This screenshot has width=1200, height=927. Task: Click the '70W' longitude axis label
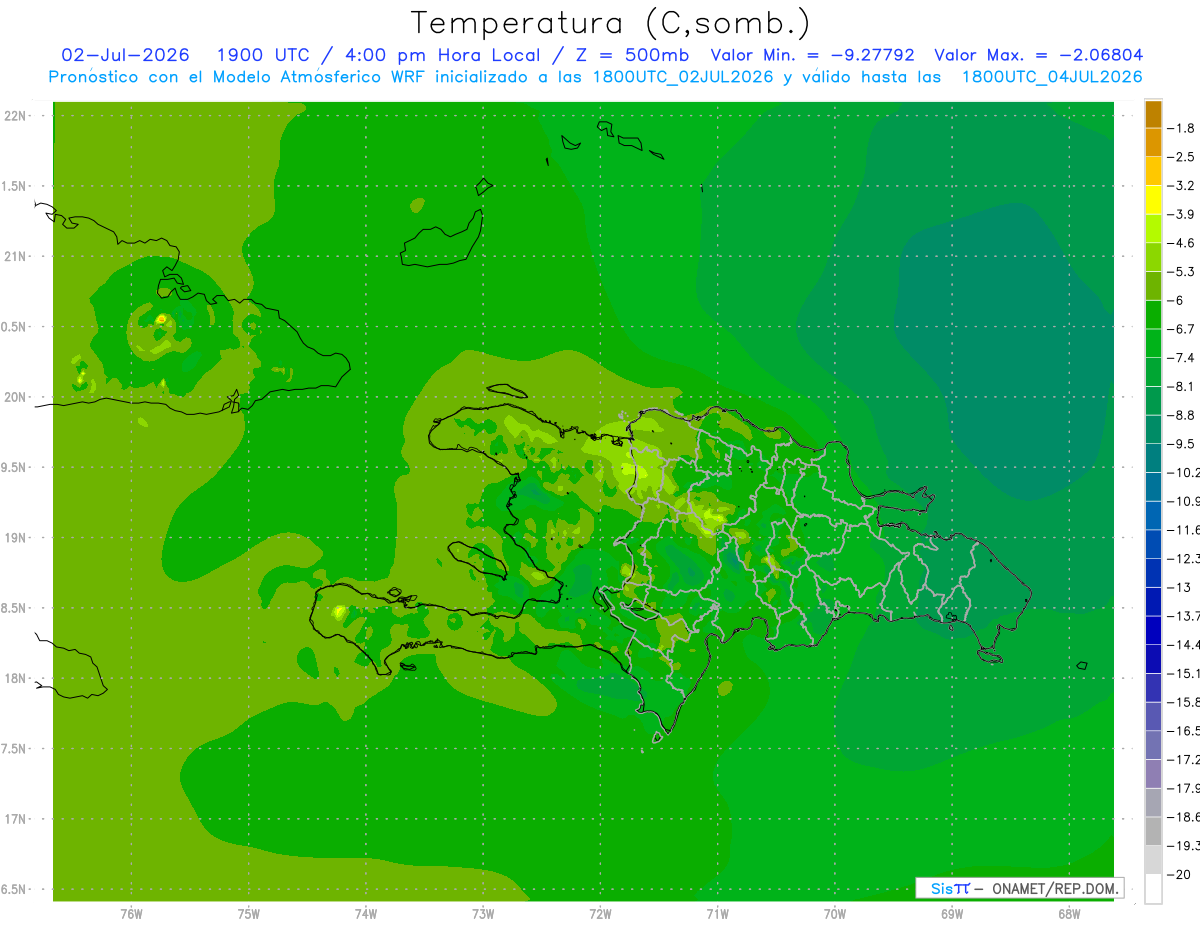coord(835,914)
